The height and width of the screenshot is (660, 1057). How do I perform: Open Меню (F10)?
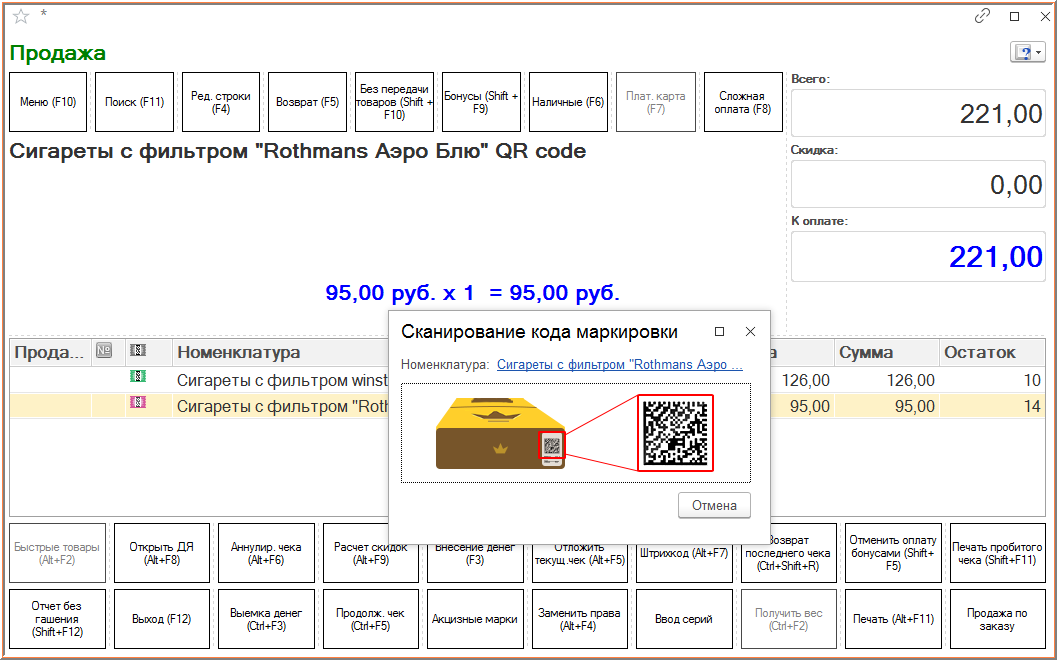48,102
